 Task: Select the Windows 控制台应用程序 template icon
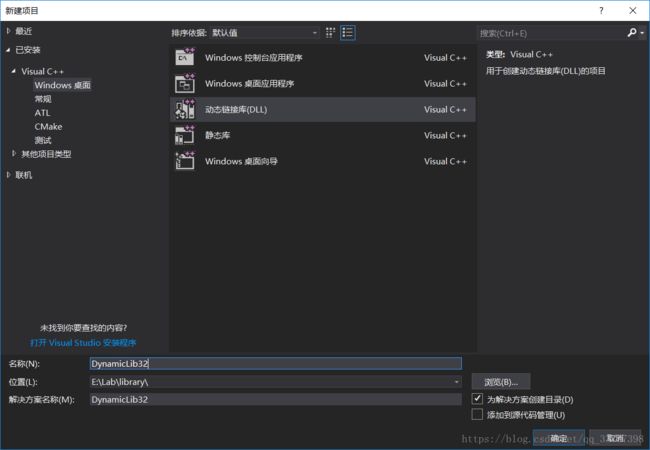(x=185, y=57)
